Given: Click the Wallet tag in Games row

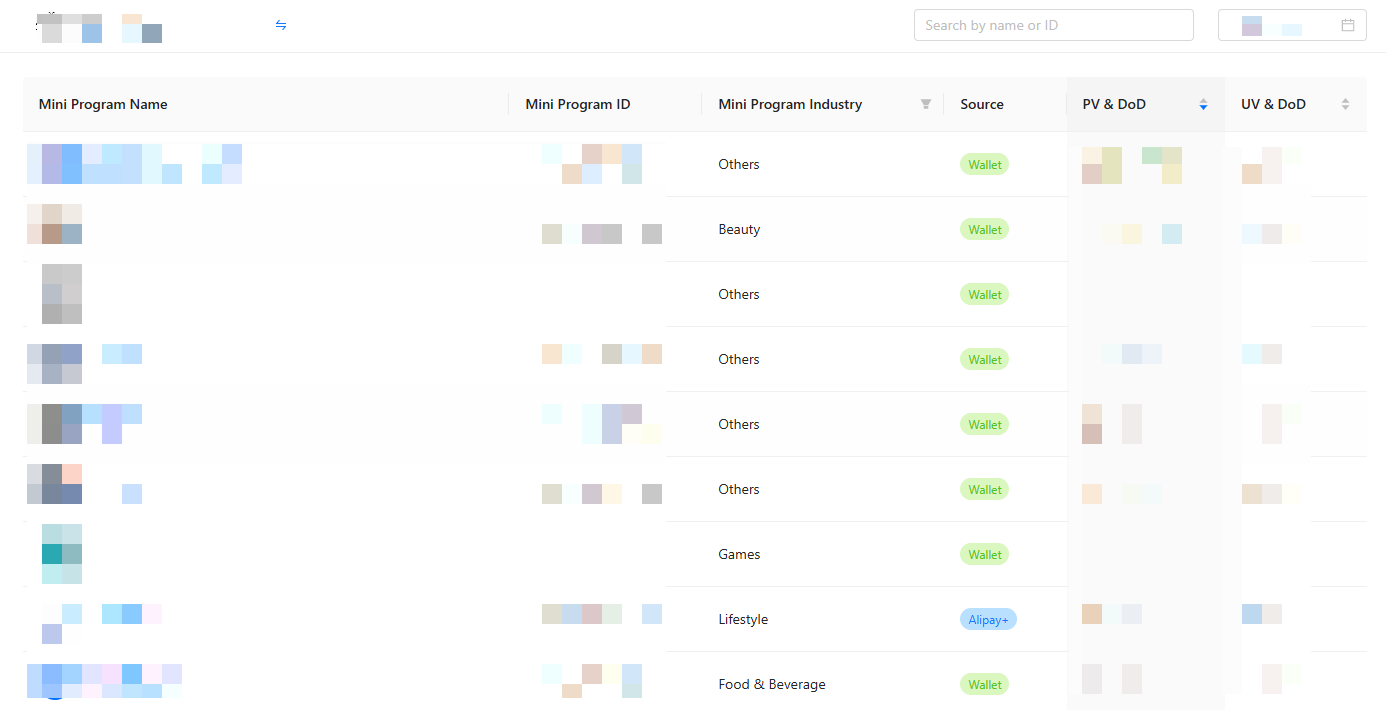Looking at the screenshot, I should 984,555.
